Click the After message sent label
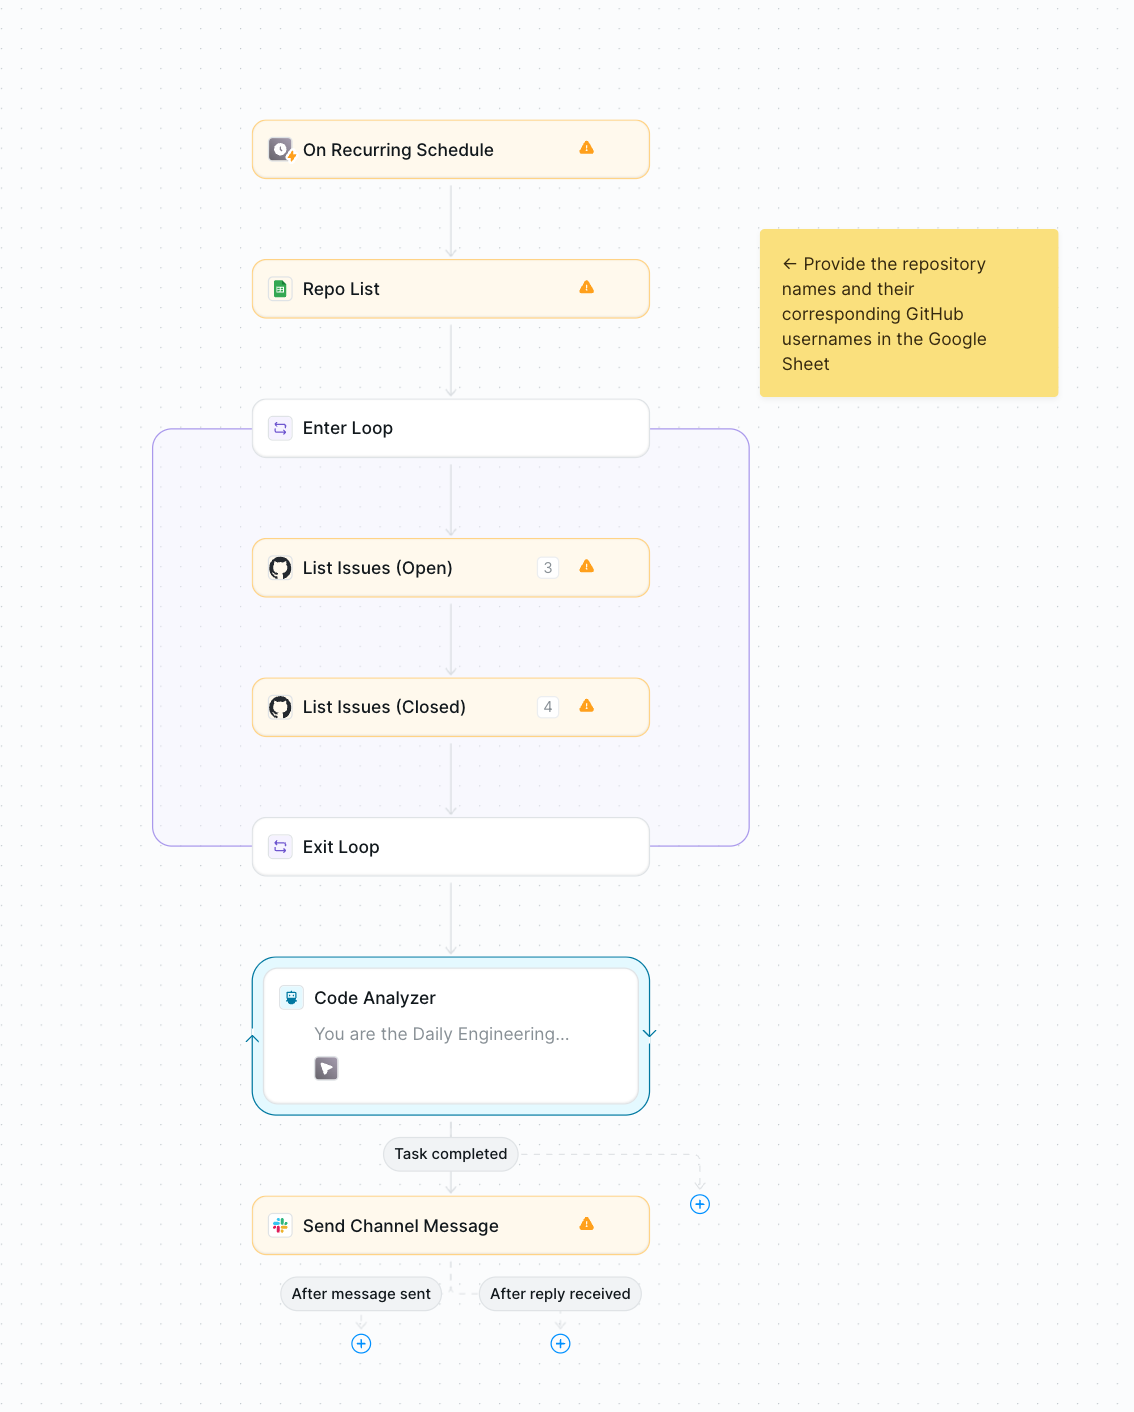 click(361, 1294)
